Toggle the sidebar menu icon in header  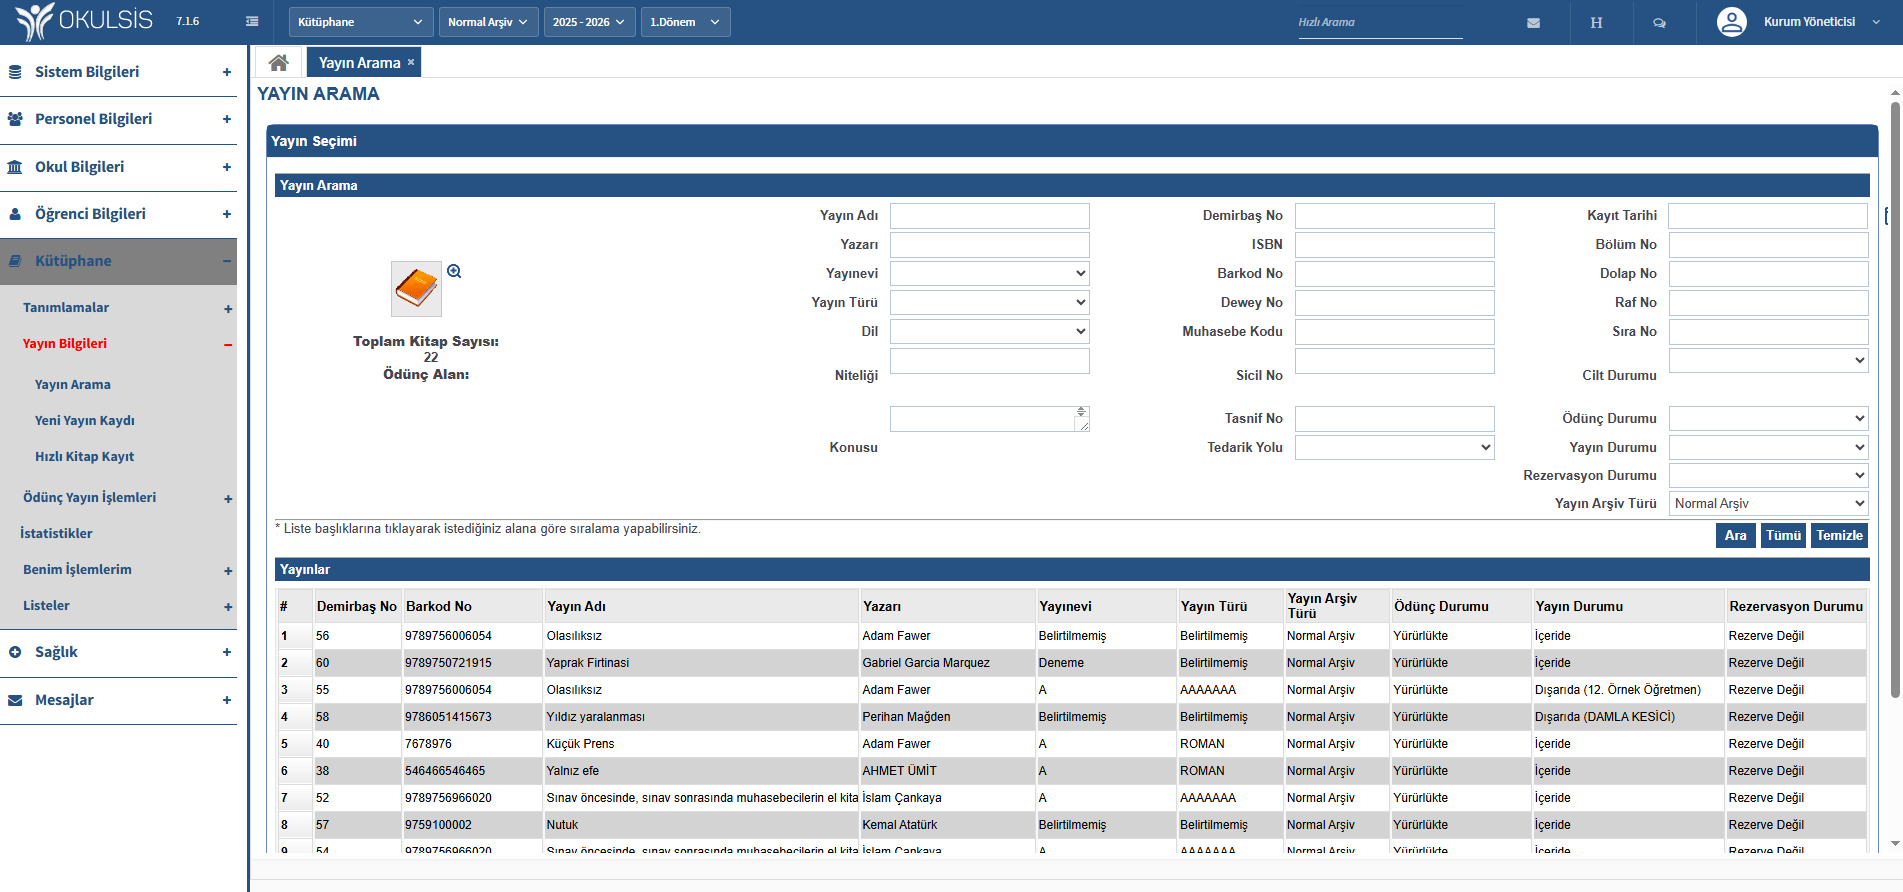click(x=252, y=22)
